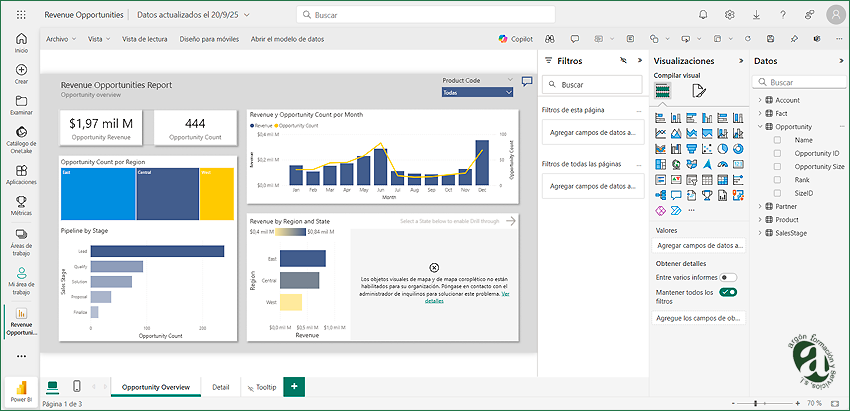This screenshot has height=411, width=850.
Task: Select the scatter chart visualization
Action: [x=707, y=149]
